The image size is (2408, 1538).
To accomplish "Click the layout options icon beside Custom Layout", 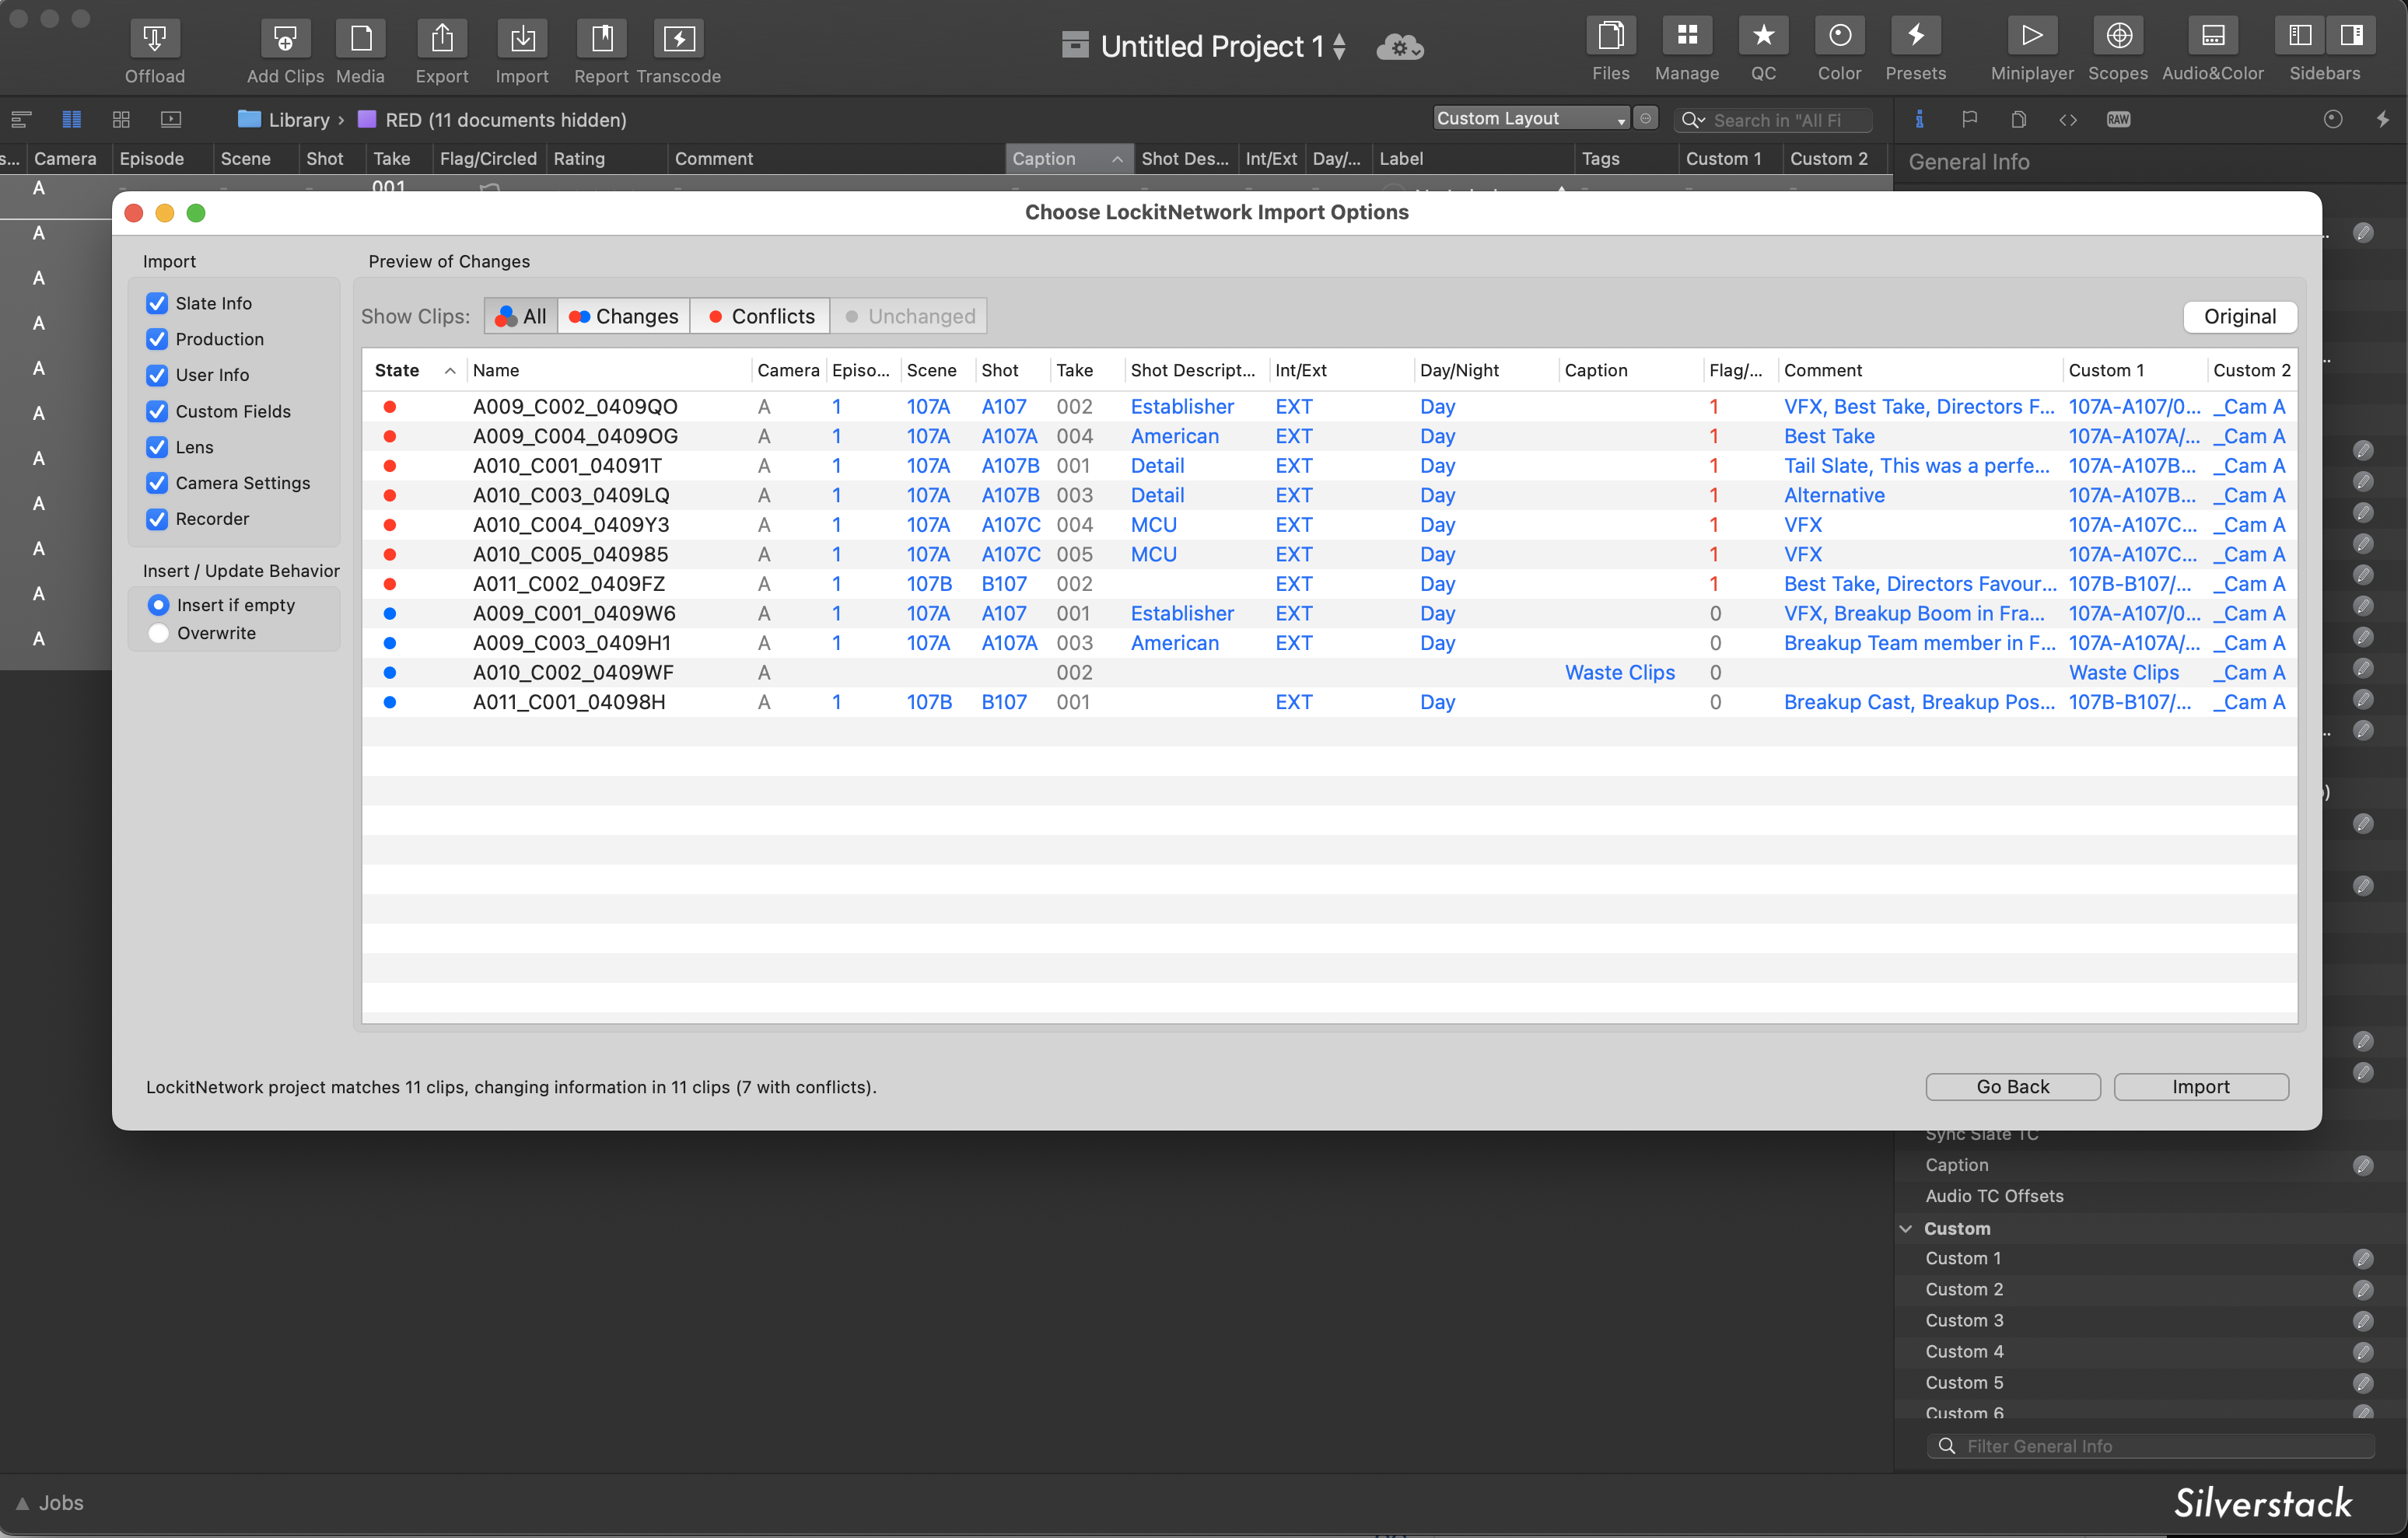I will point(1645,118).
